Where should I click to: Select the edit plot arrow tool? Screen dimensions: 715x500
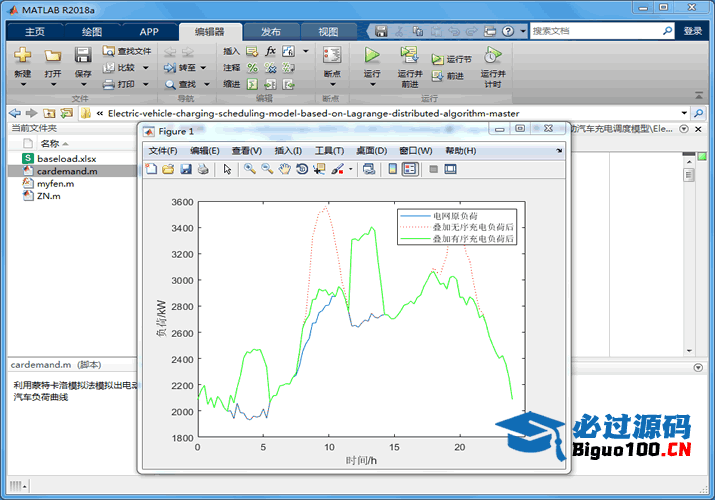pyautogui.click(x=227, y=169)
